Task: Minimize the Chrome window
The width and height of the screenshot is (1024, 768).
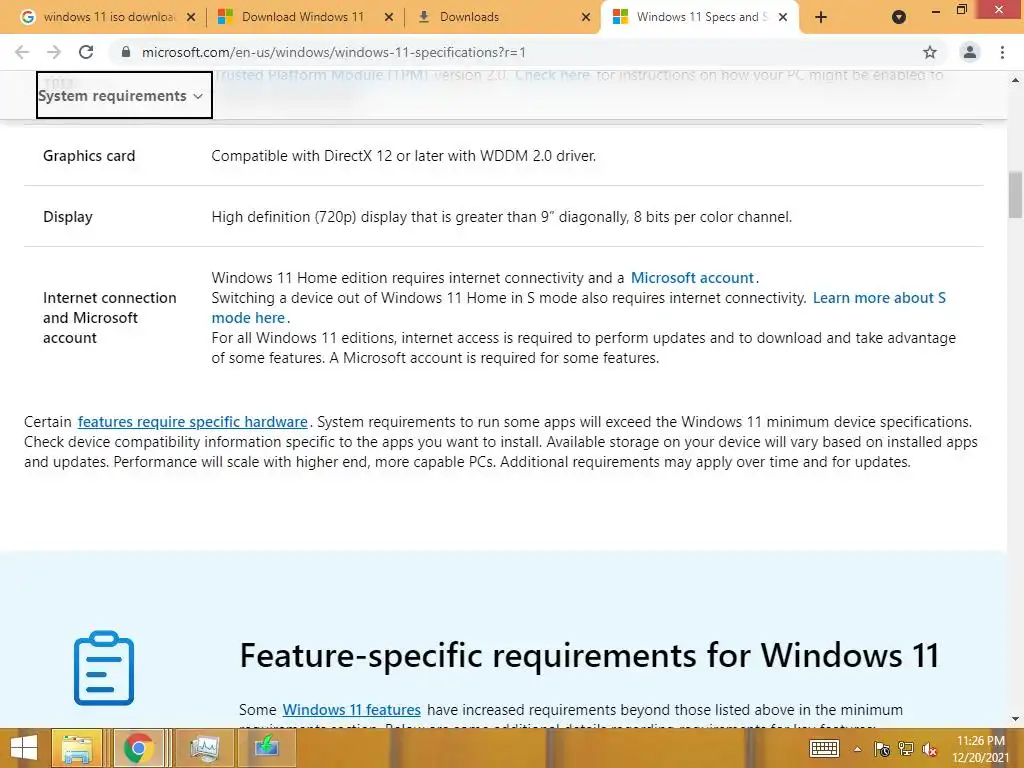Action: [x=936, y=11]
